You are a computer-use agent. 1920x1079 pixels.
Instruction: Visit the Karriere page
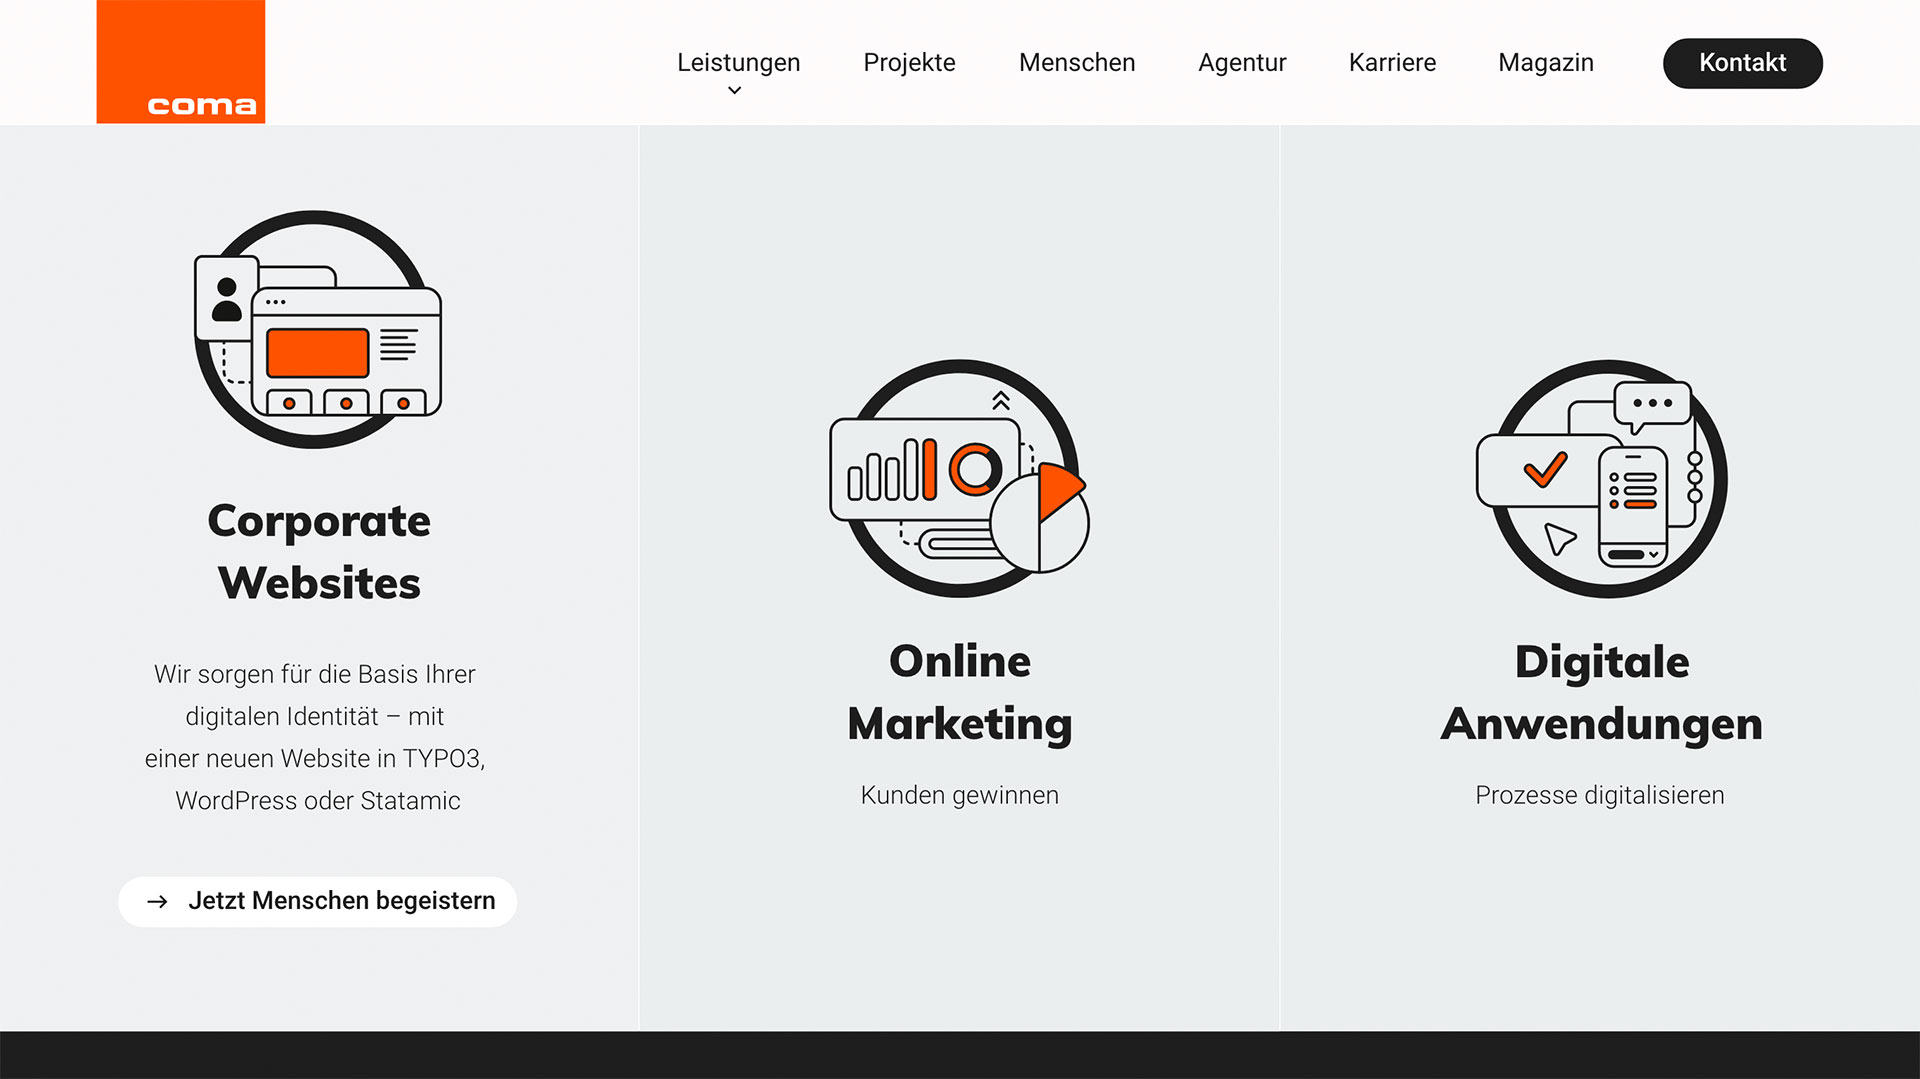1392,62
